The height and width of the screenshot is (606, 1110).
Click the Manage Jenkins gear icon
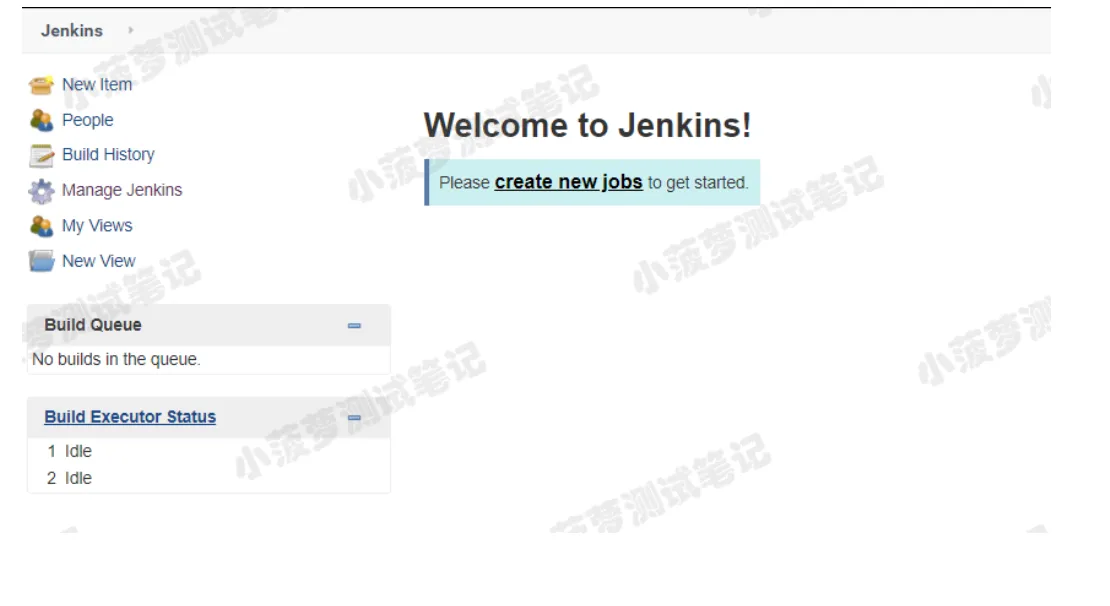[41, 190]
